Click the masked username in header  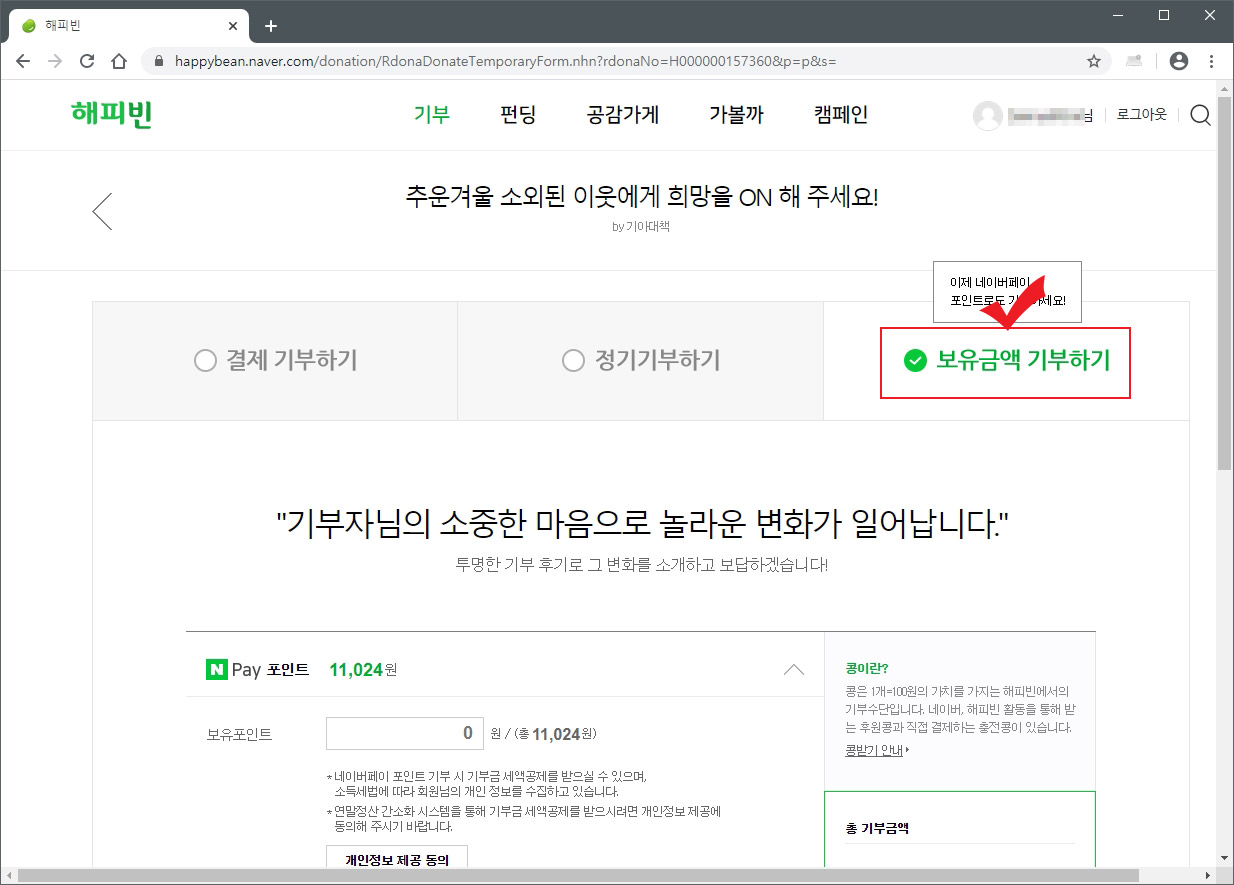(1050, 115)
